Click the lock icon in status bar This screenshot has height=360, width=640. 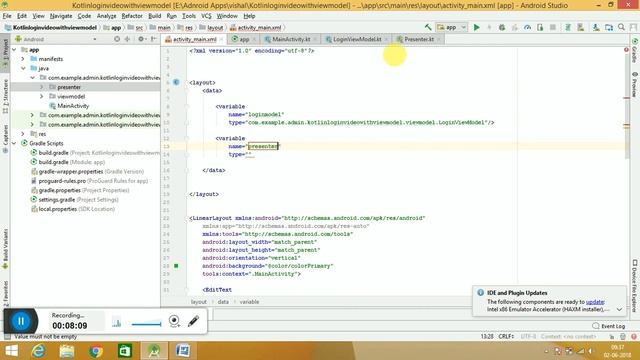612,337
